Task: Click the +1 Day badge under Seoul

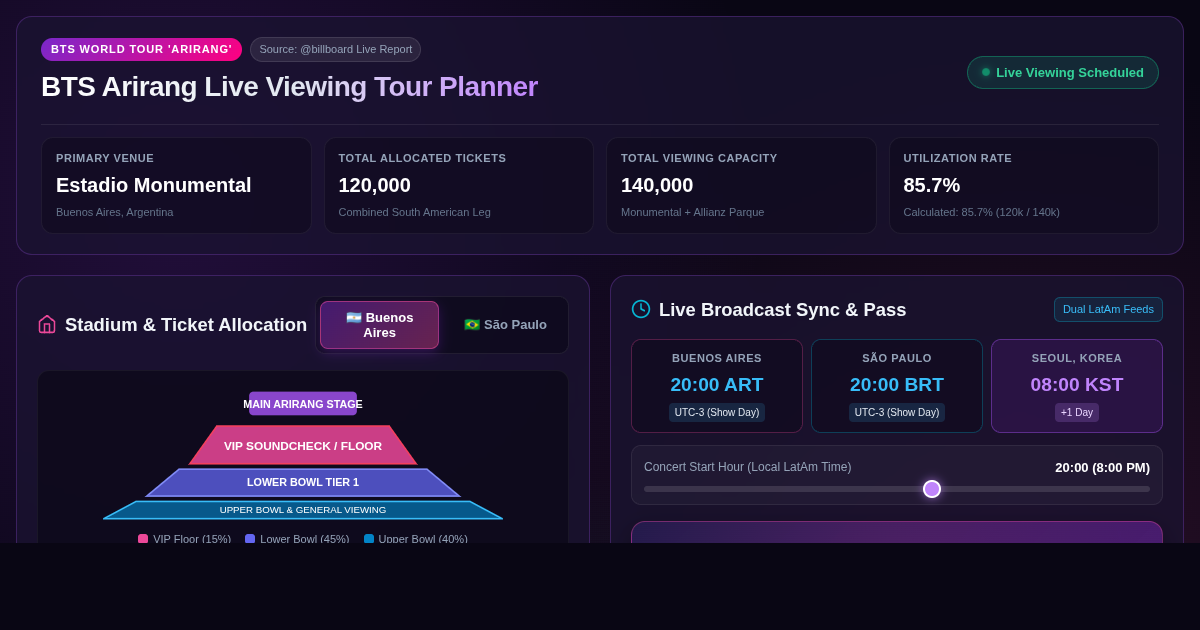Action: tap(1077, 412)
